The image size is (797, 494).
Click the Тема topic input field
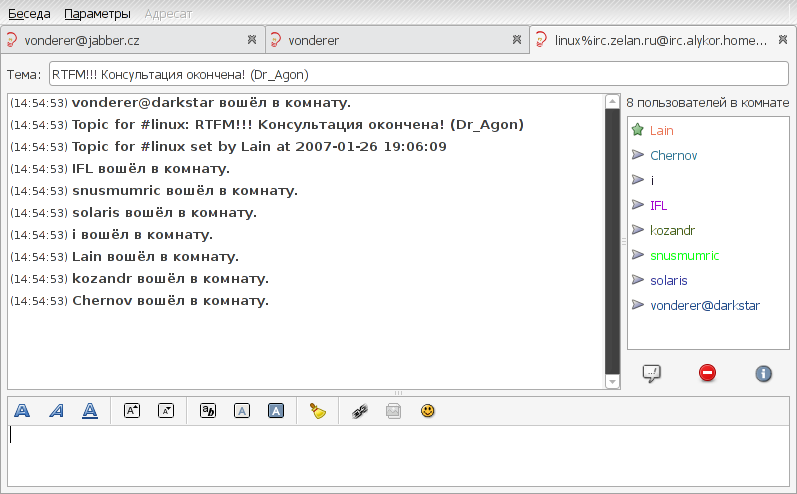tap(418, 75)
